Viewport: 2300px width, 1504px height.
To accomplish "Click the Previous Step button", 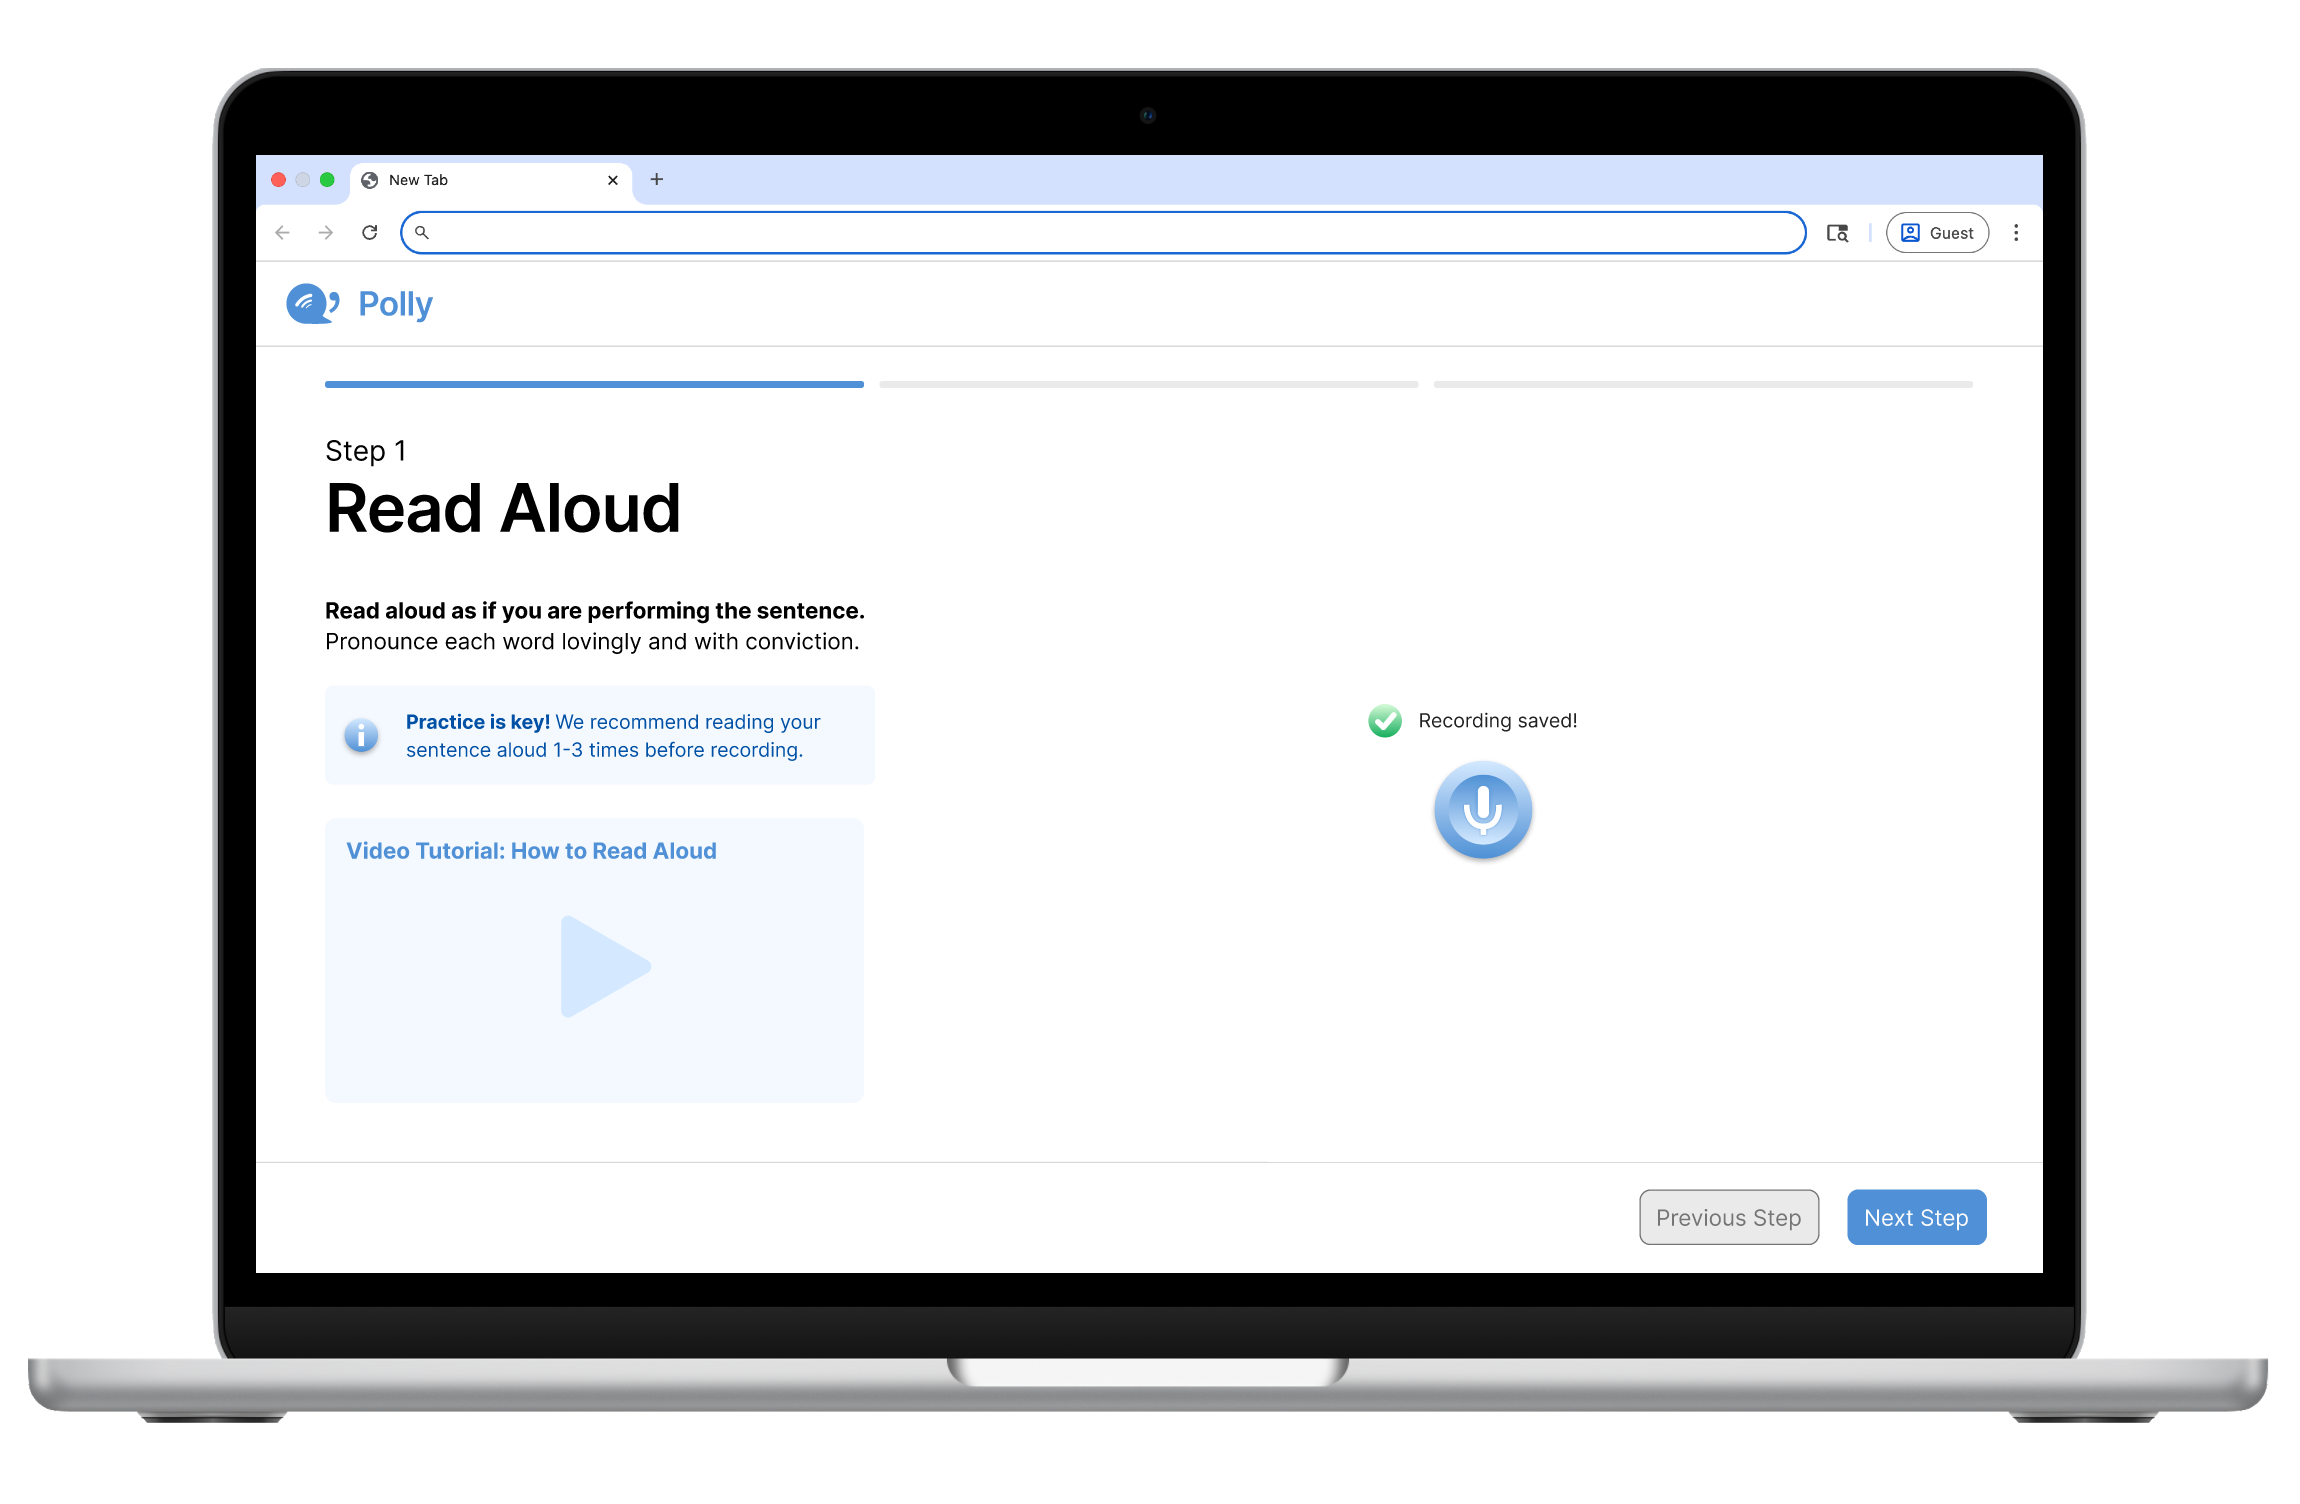I will (x=1728, y=1217).
